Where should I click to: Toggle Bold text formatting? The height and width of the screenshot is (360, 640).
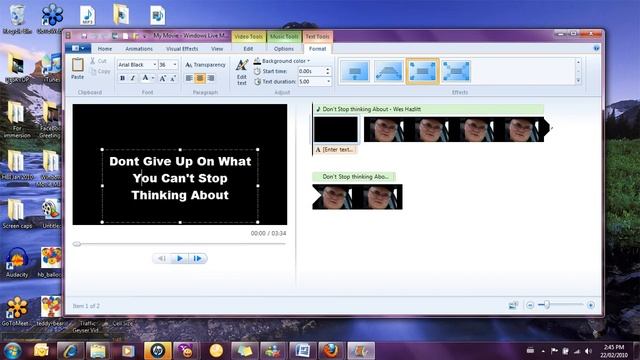pyautogui.click(x=122, y=78)
